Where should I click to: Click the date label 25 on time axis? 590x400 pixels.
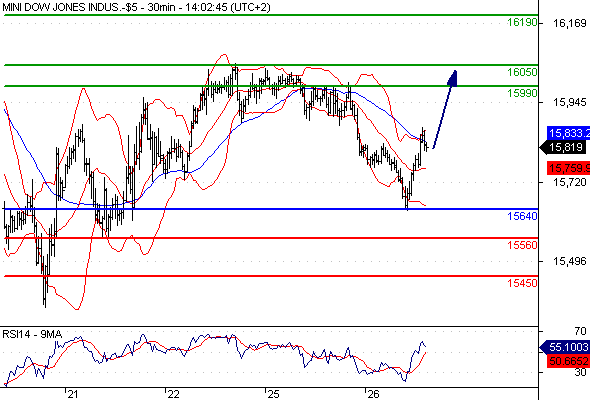click(x=273, y=394)
